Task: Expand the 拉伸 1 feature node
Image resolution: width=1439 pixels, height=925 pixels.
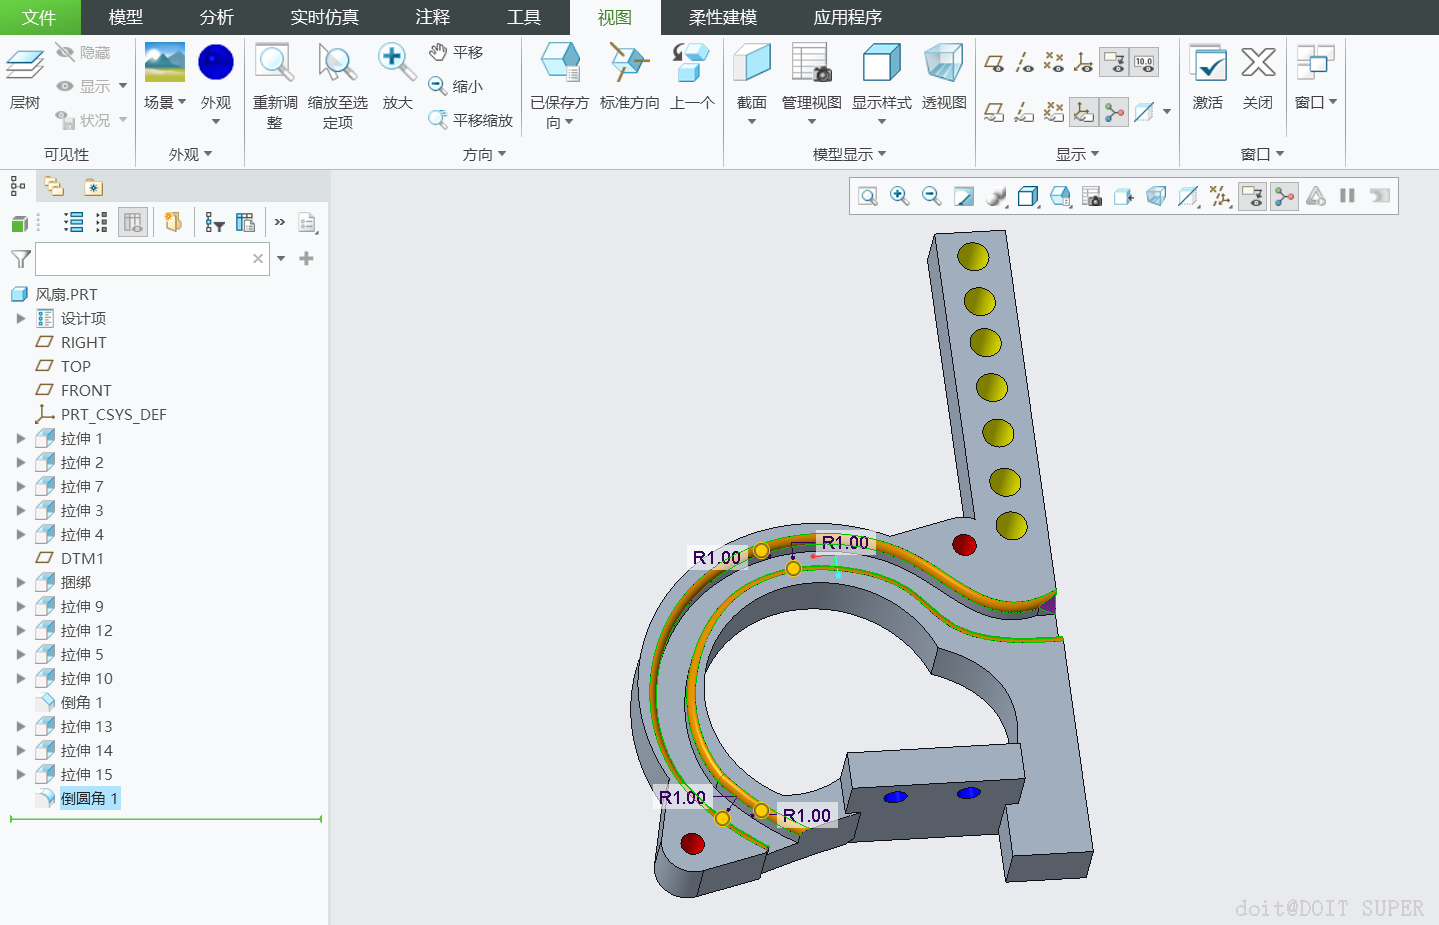Action: [21, 438]
